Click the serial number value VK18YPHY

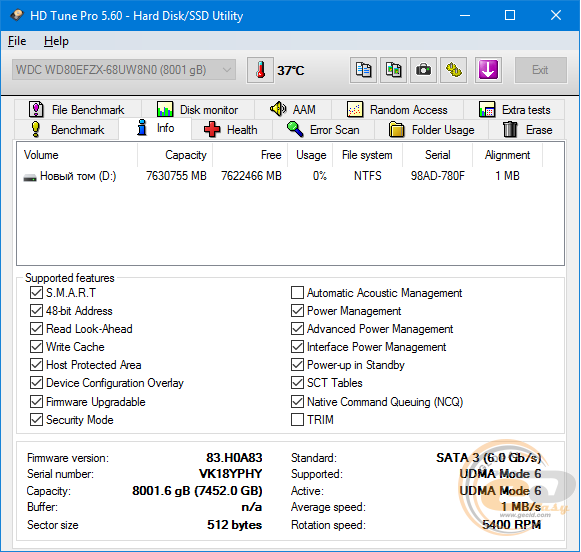(230, 474)
